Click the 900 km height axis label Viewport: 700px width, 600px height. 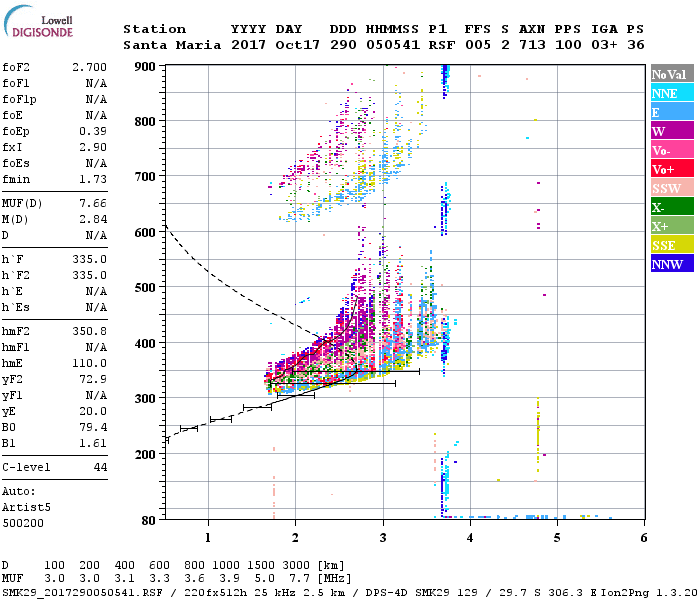[x=145, y=67]
